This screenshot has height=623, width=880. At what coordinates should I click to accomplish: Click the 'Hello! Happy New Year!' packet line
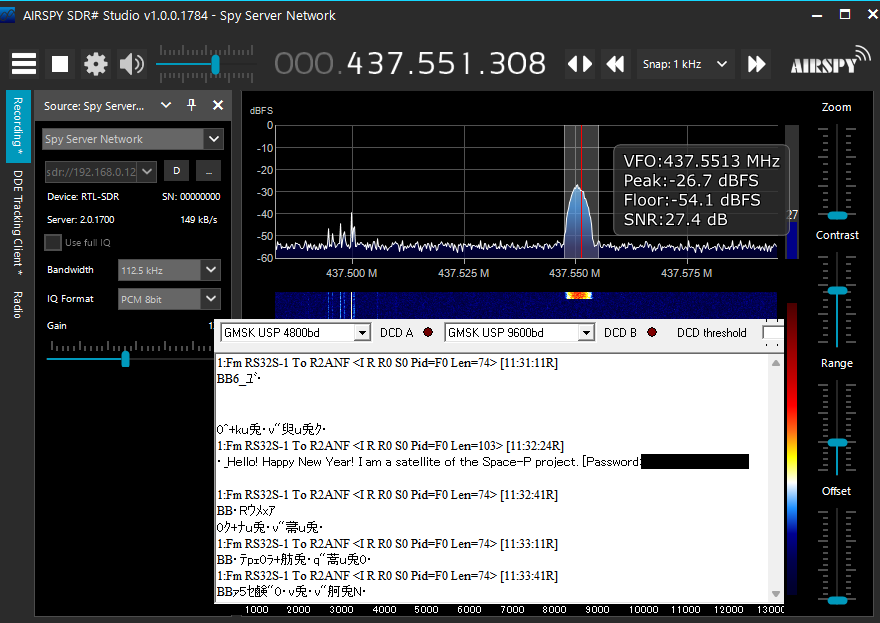tap(483, 462)
